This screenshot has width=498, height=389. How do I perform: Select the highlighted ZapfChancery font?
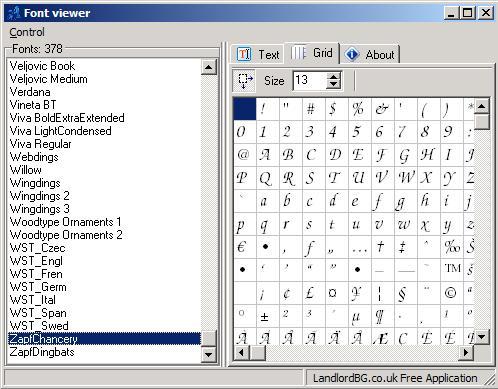click(x=104, y=339)
